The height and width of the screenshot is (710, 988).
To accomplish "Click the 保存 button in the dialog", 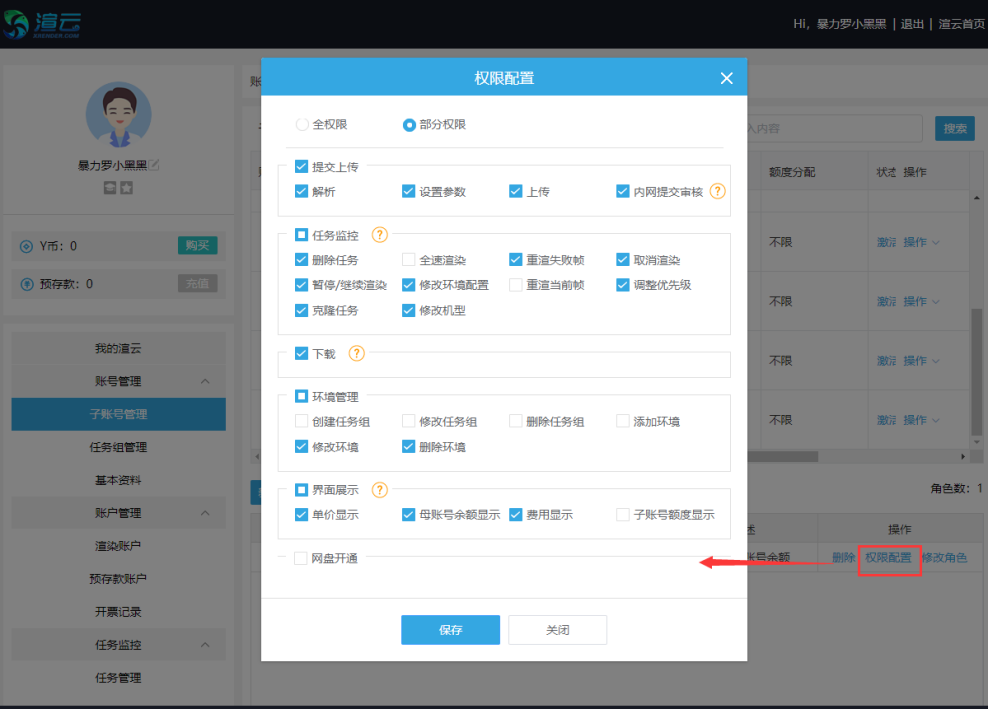I will pyautogui.click(x=450, y=629).
